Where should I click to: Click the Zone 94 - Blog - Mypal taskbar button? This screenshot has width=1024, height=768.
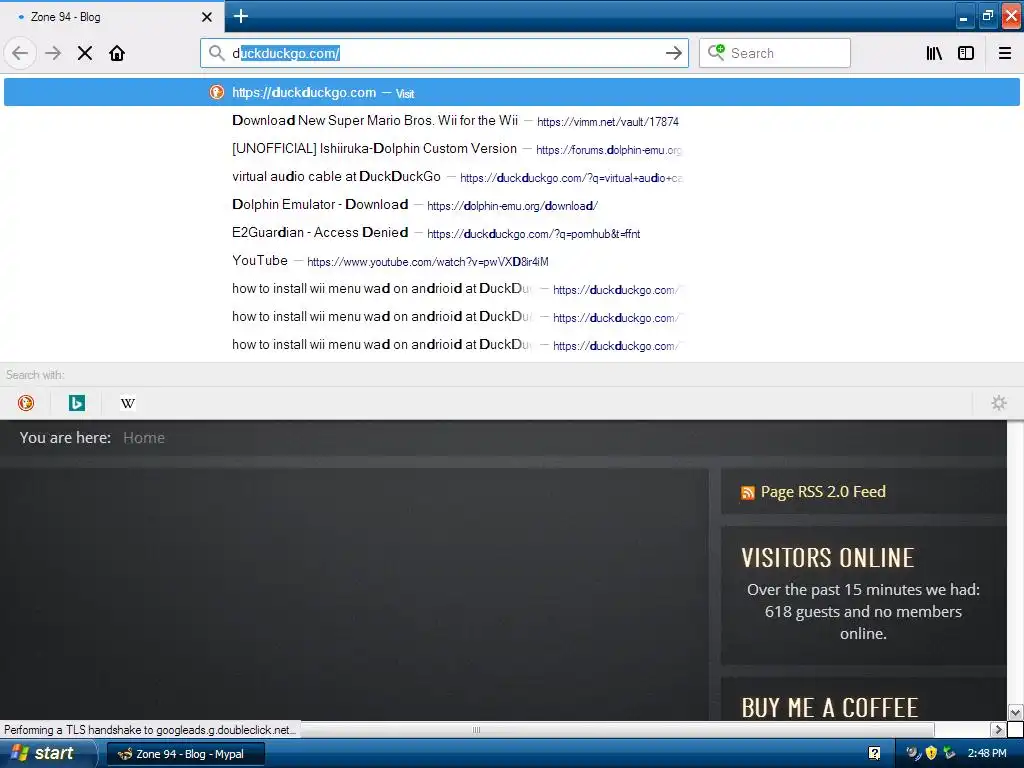click(x=185, y=754)
